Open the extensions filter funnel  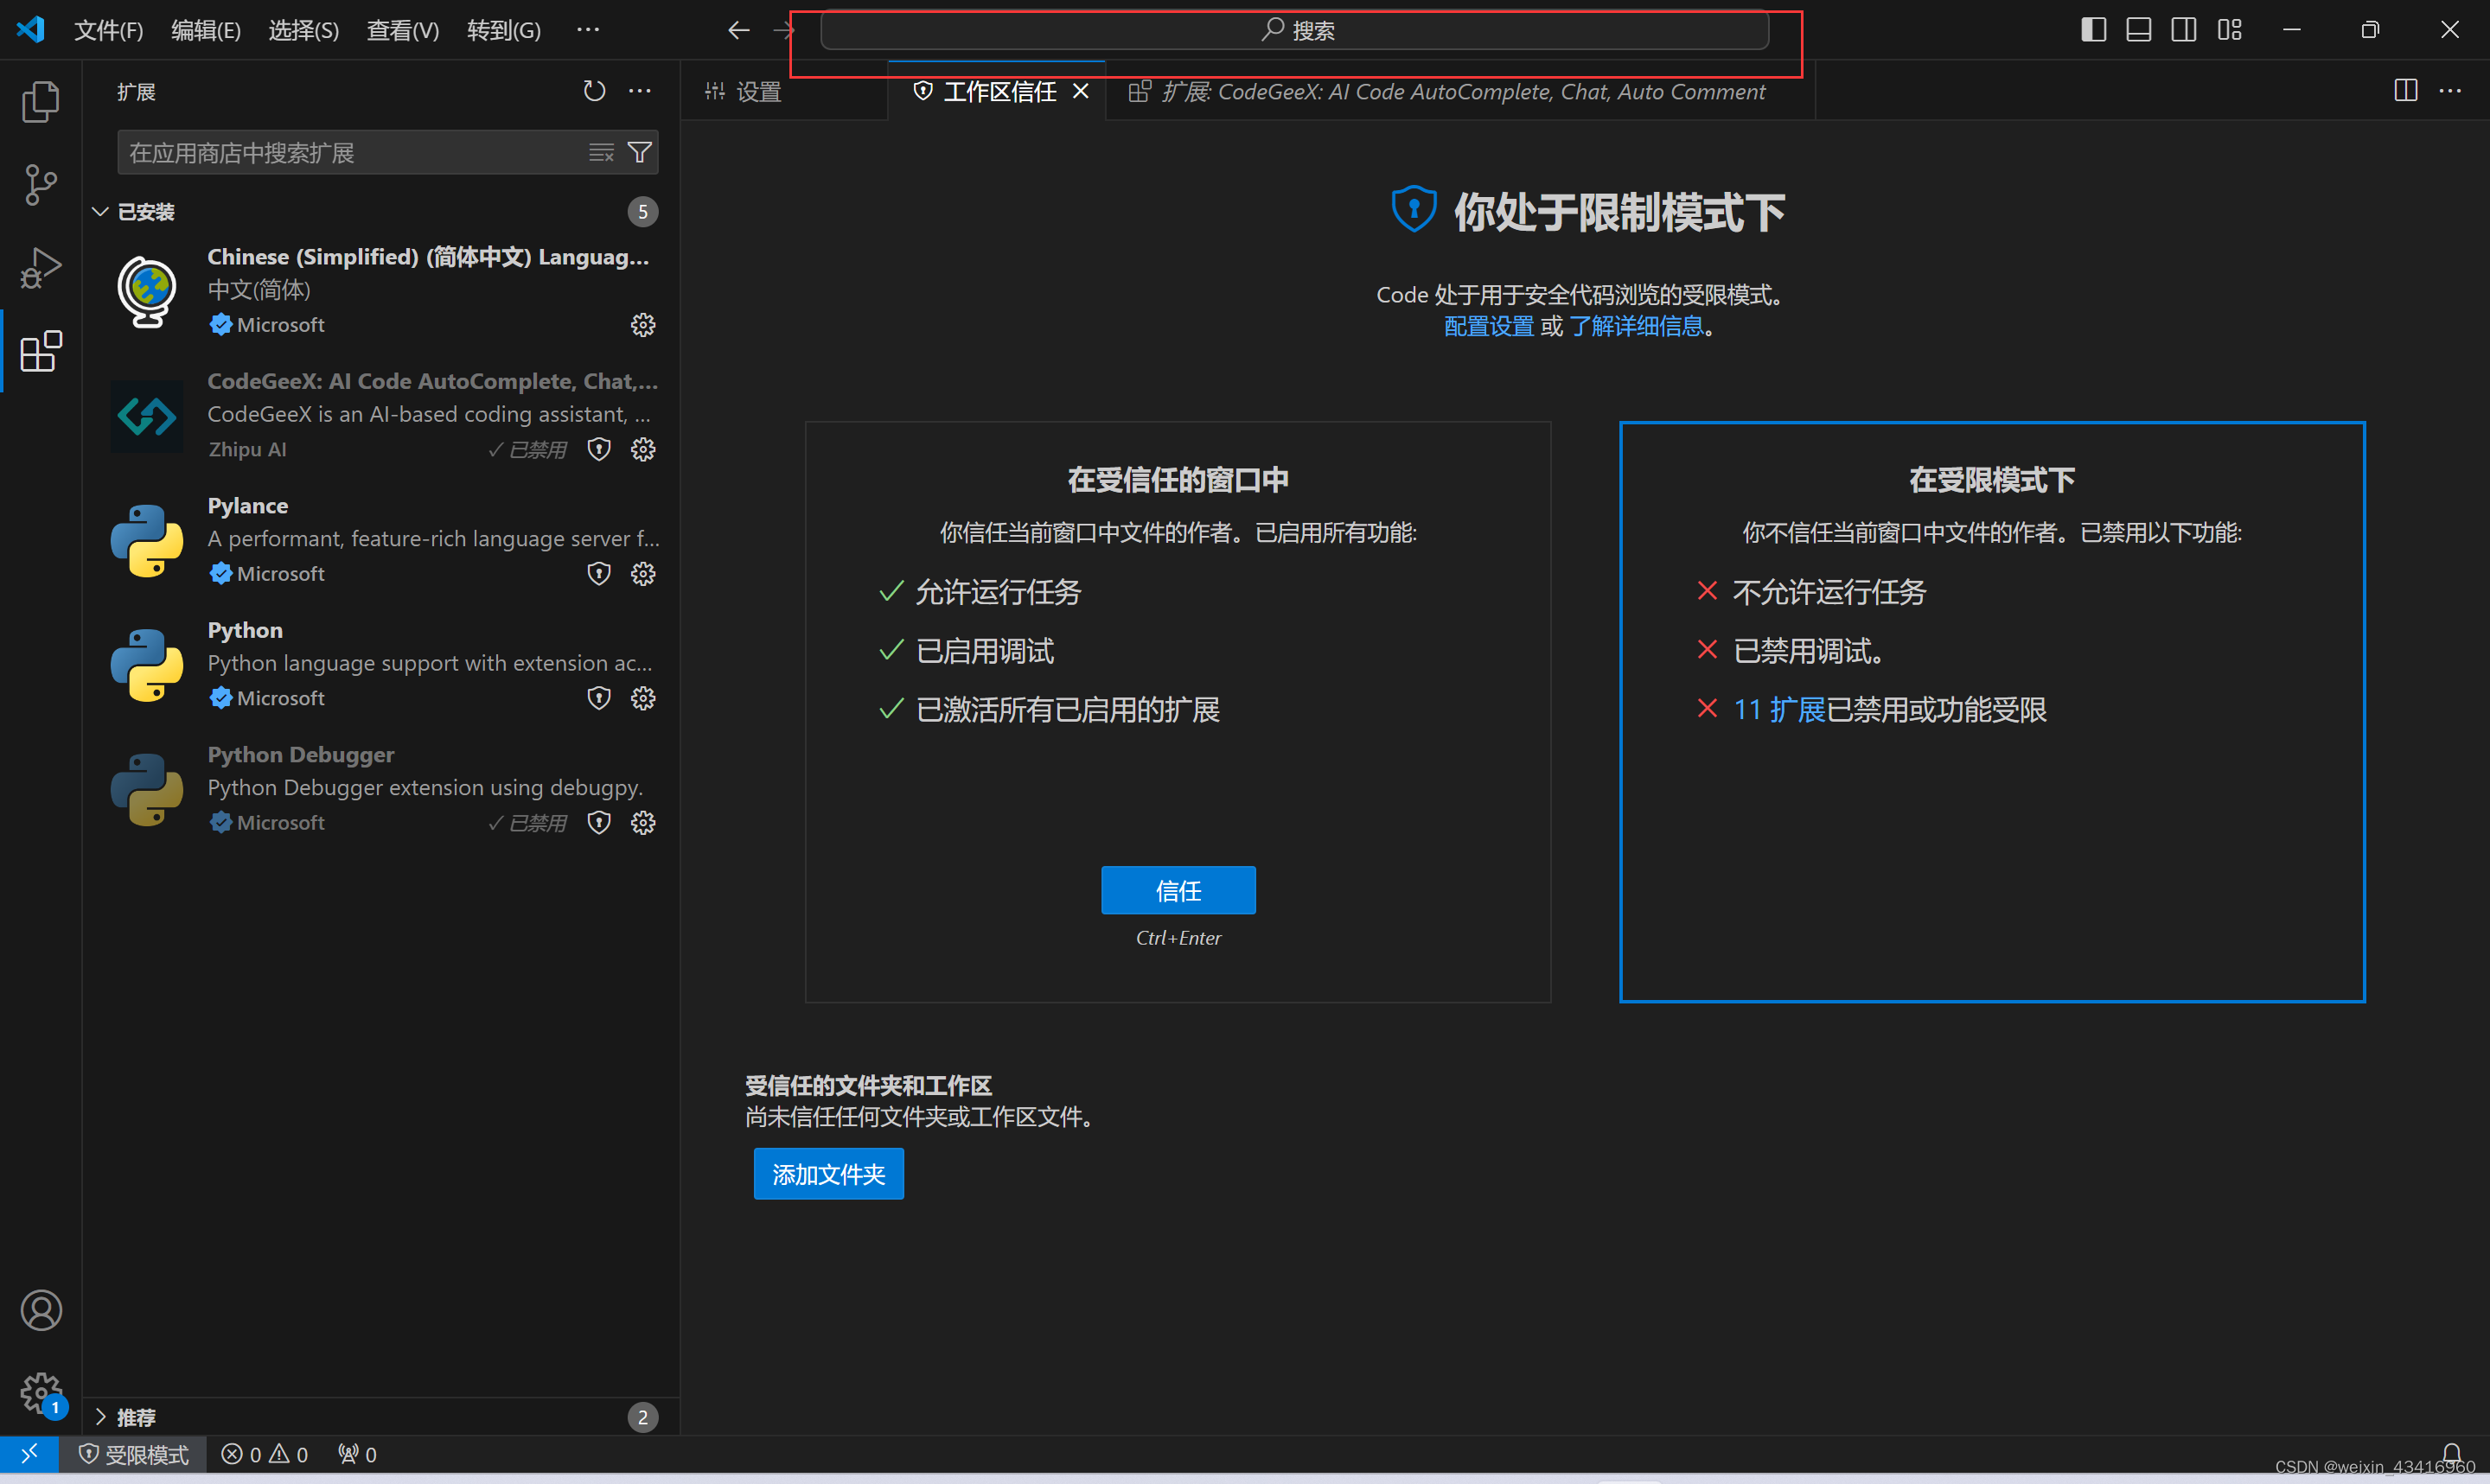(x=639, y=152)
